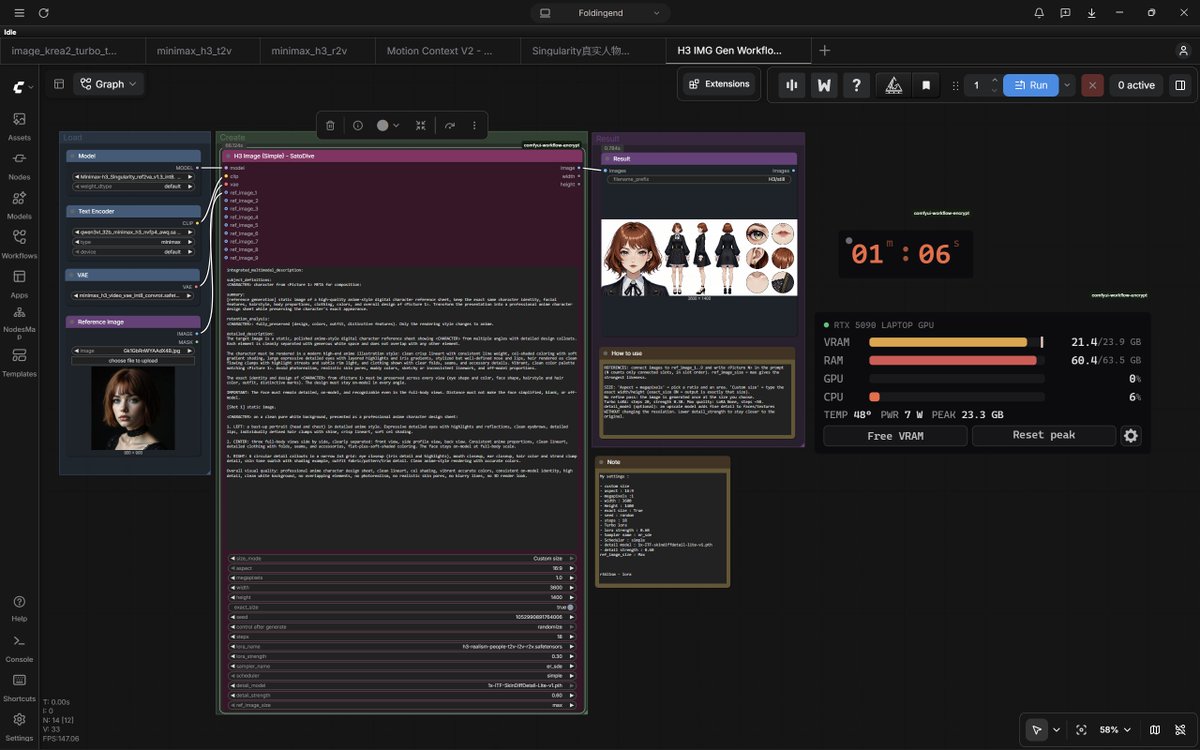Image resolution: width=1200 pixels, height=750 pixels.
Task: Open the NodesMap sidebar panel
Action: point(19,322)
